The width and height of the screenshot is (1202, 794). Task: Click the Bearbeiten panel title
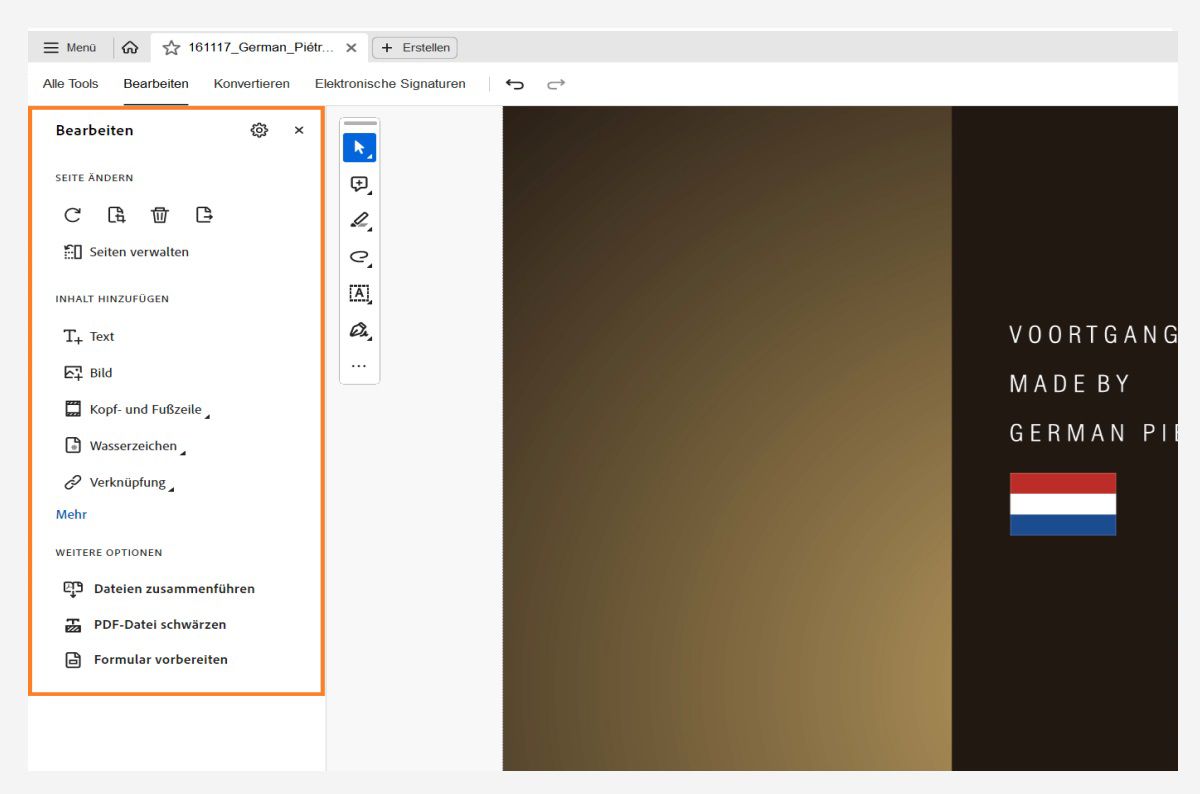pyautogui.click(x=94, y=130)
